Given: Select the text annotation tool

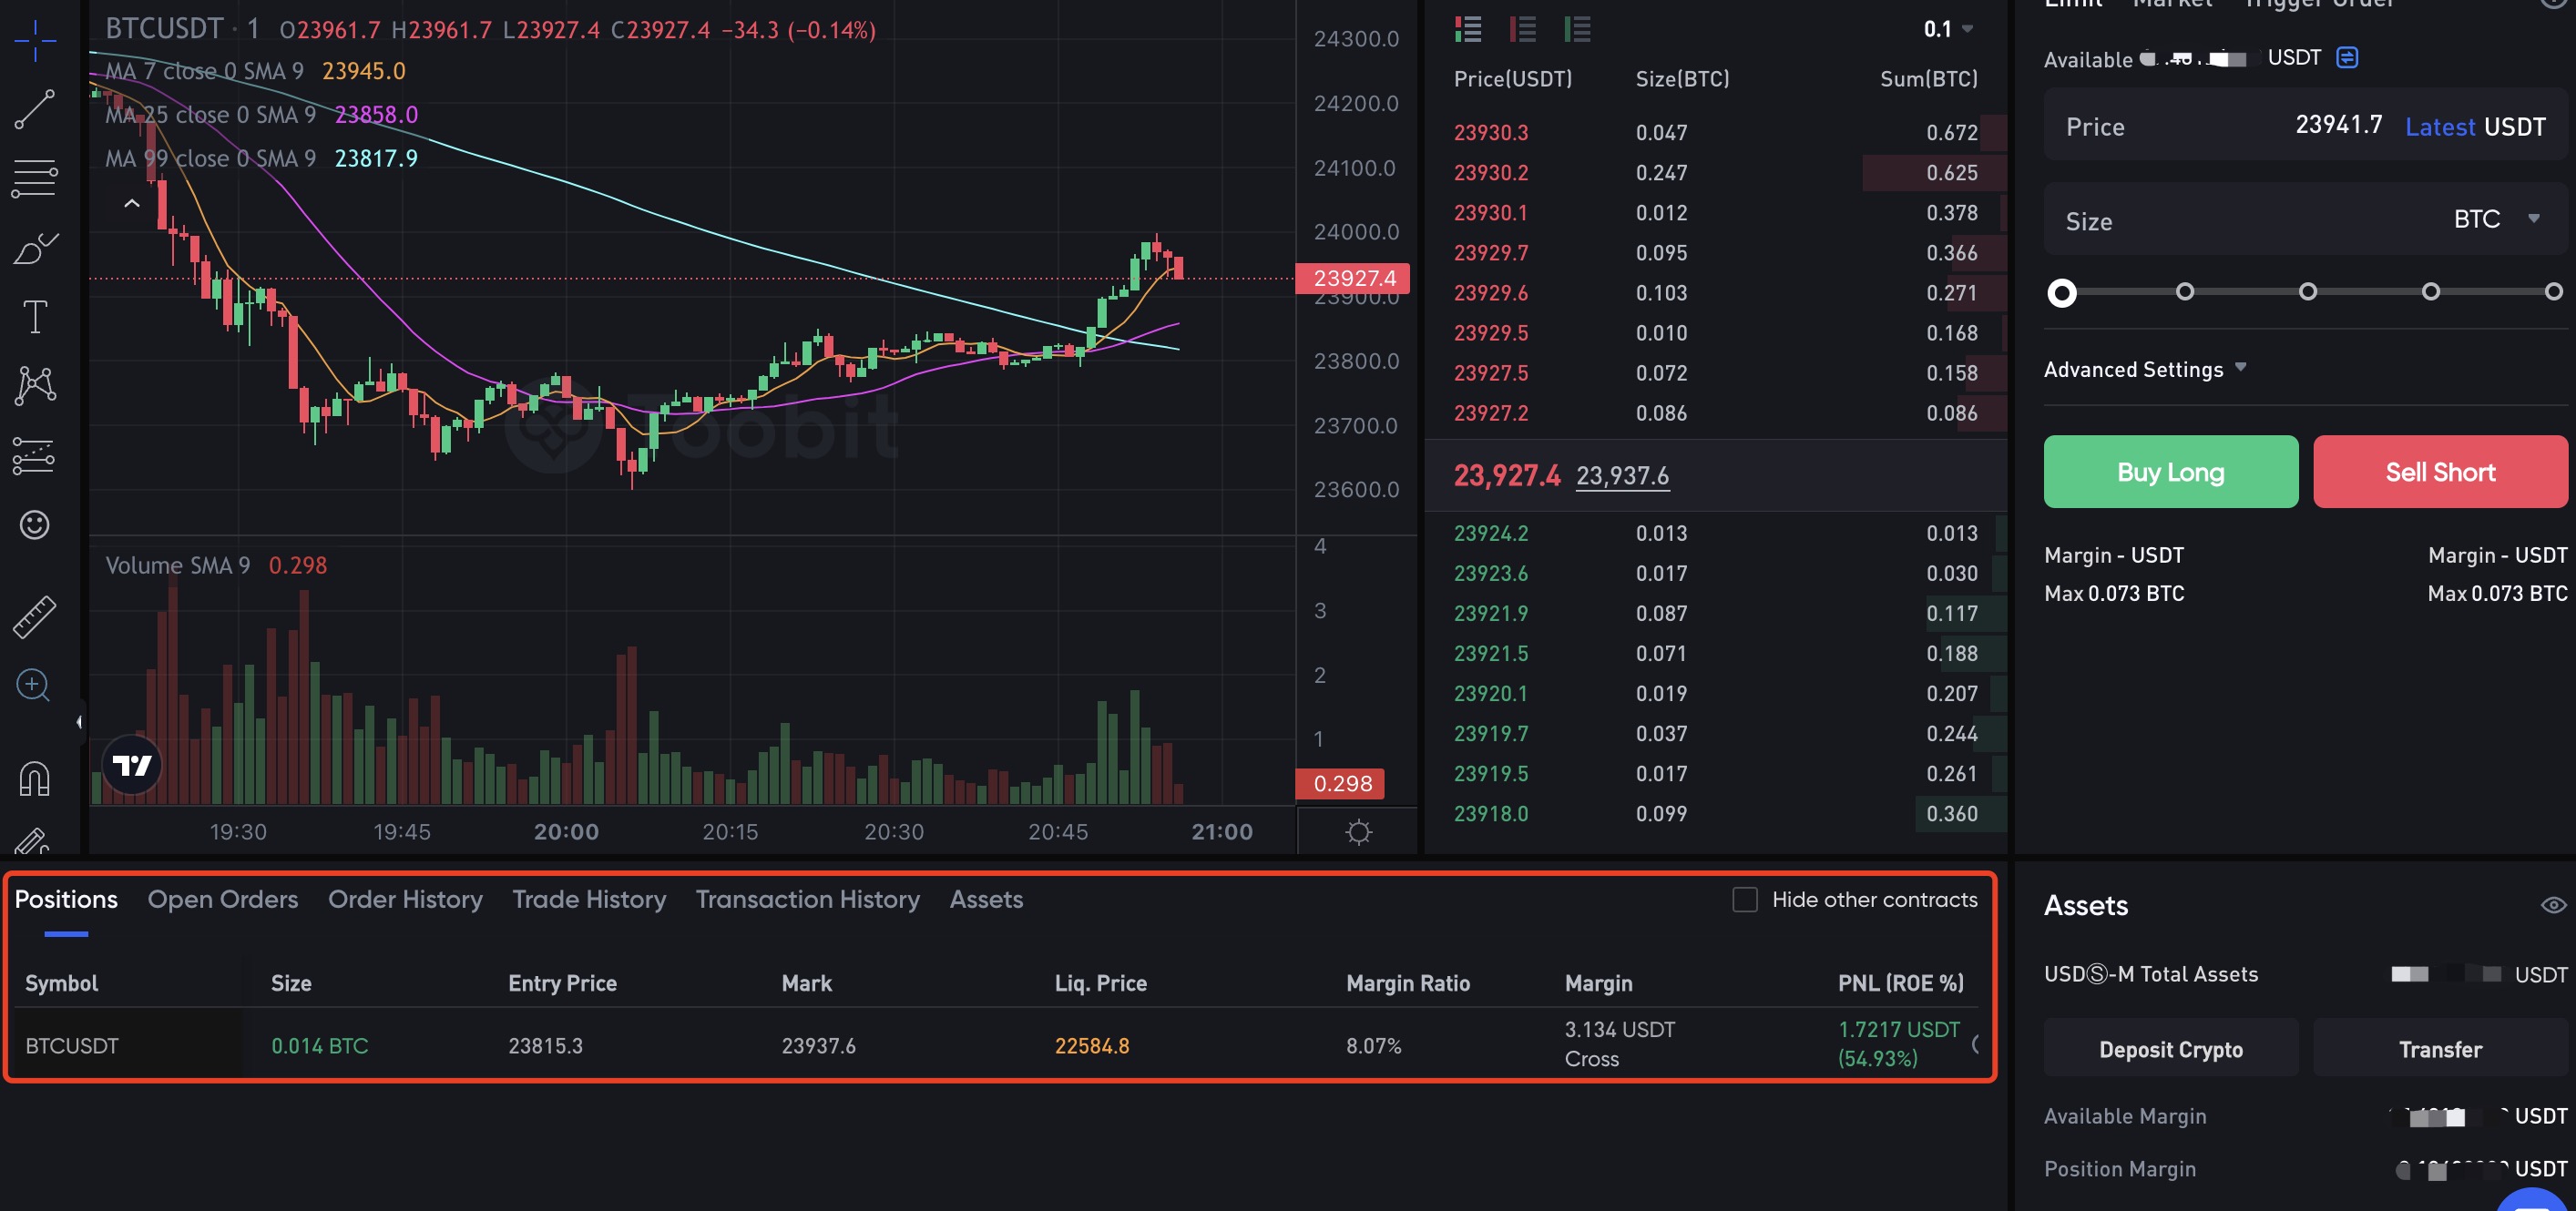Looking at the screenshot, I should (34, 317).
